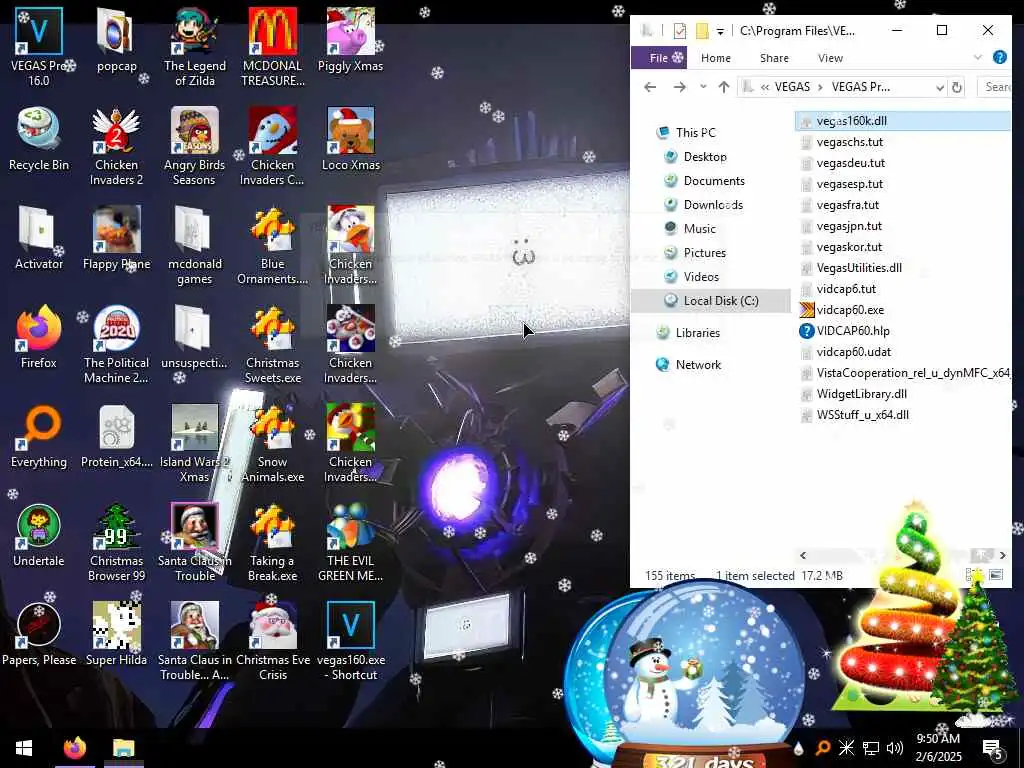
Task: Select the vegas160k.dll file
Action: pyautogui.click(x=903, y=121)
